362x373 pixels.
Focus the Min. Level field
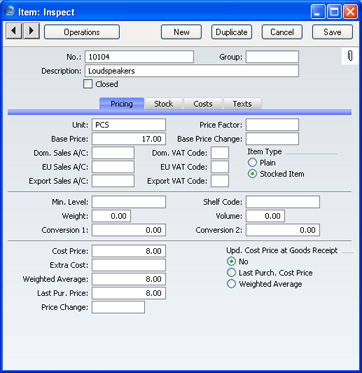tap(129, 202)
